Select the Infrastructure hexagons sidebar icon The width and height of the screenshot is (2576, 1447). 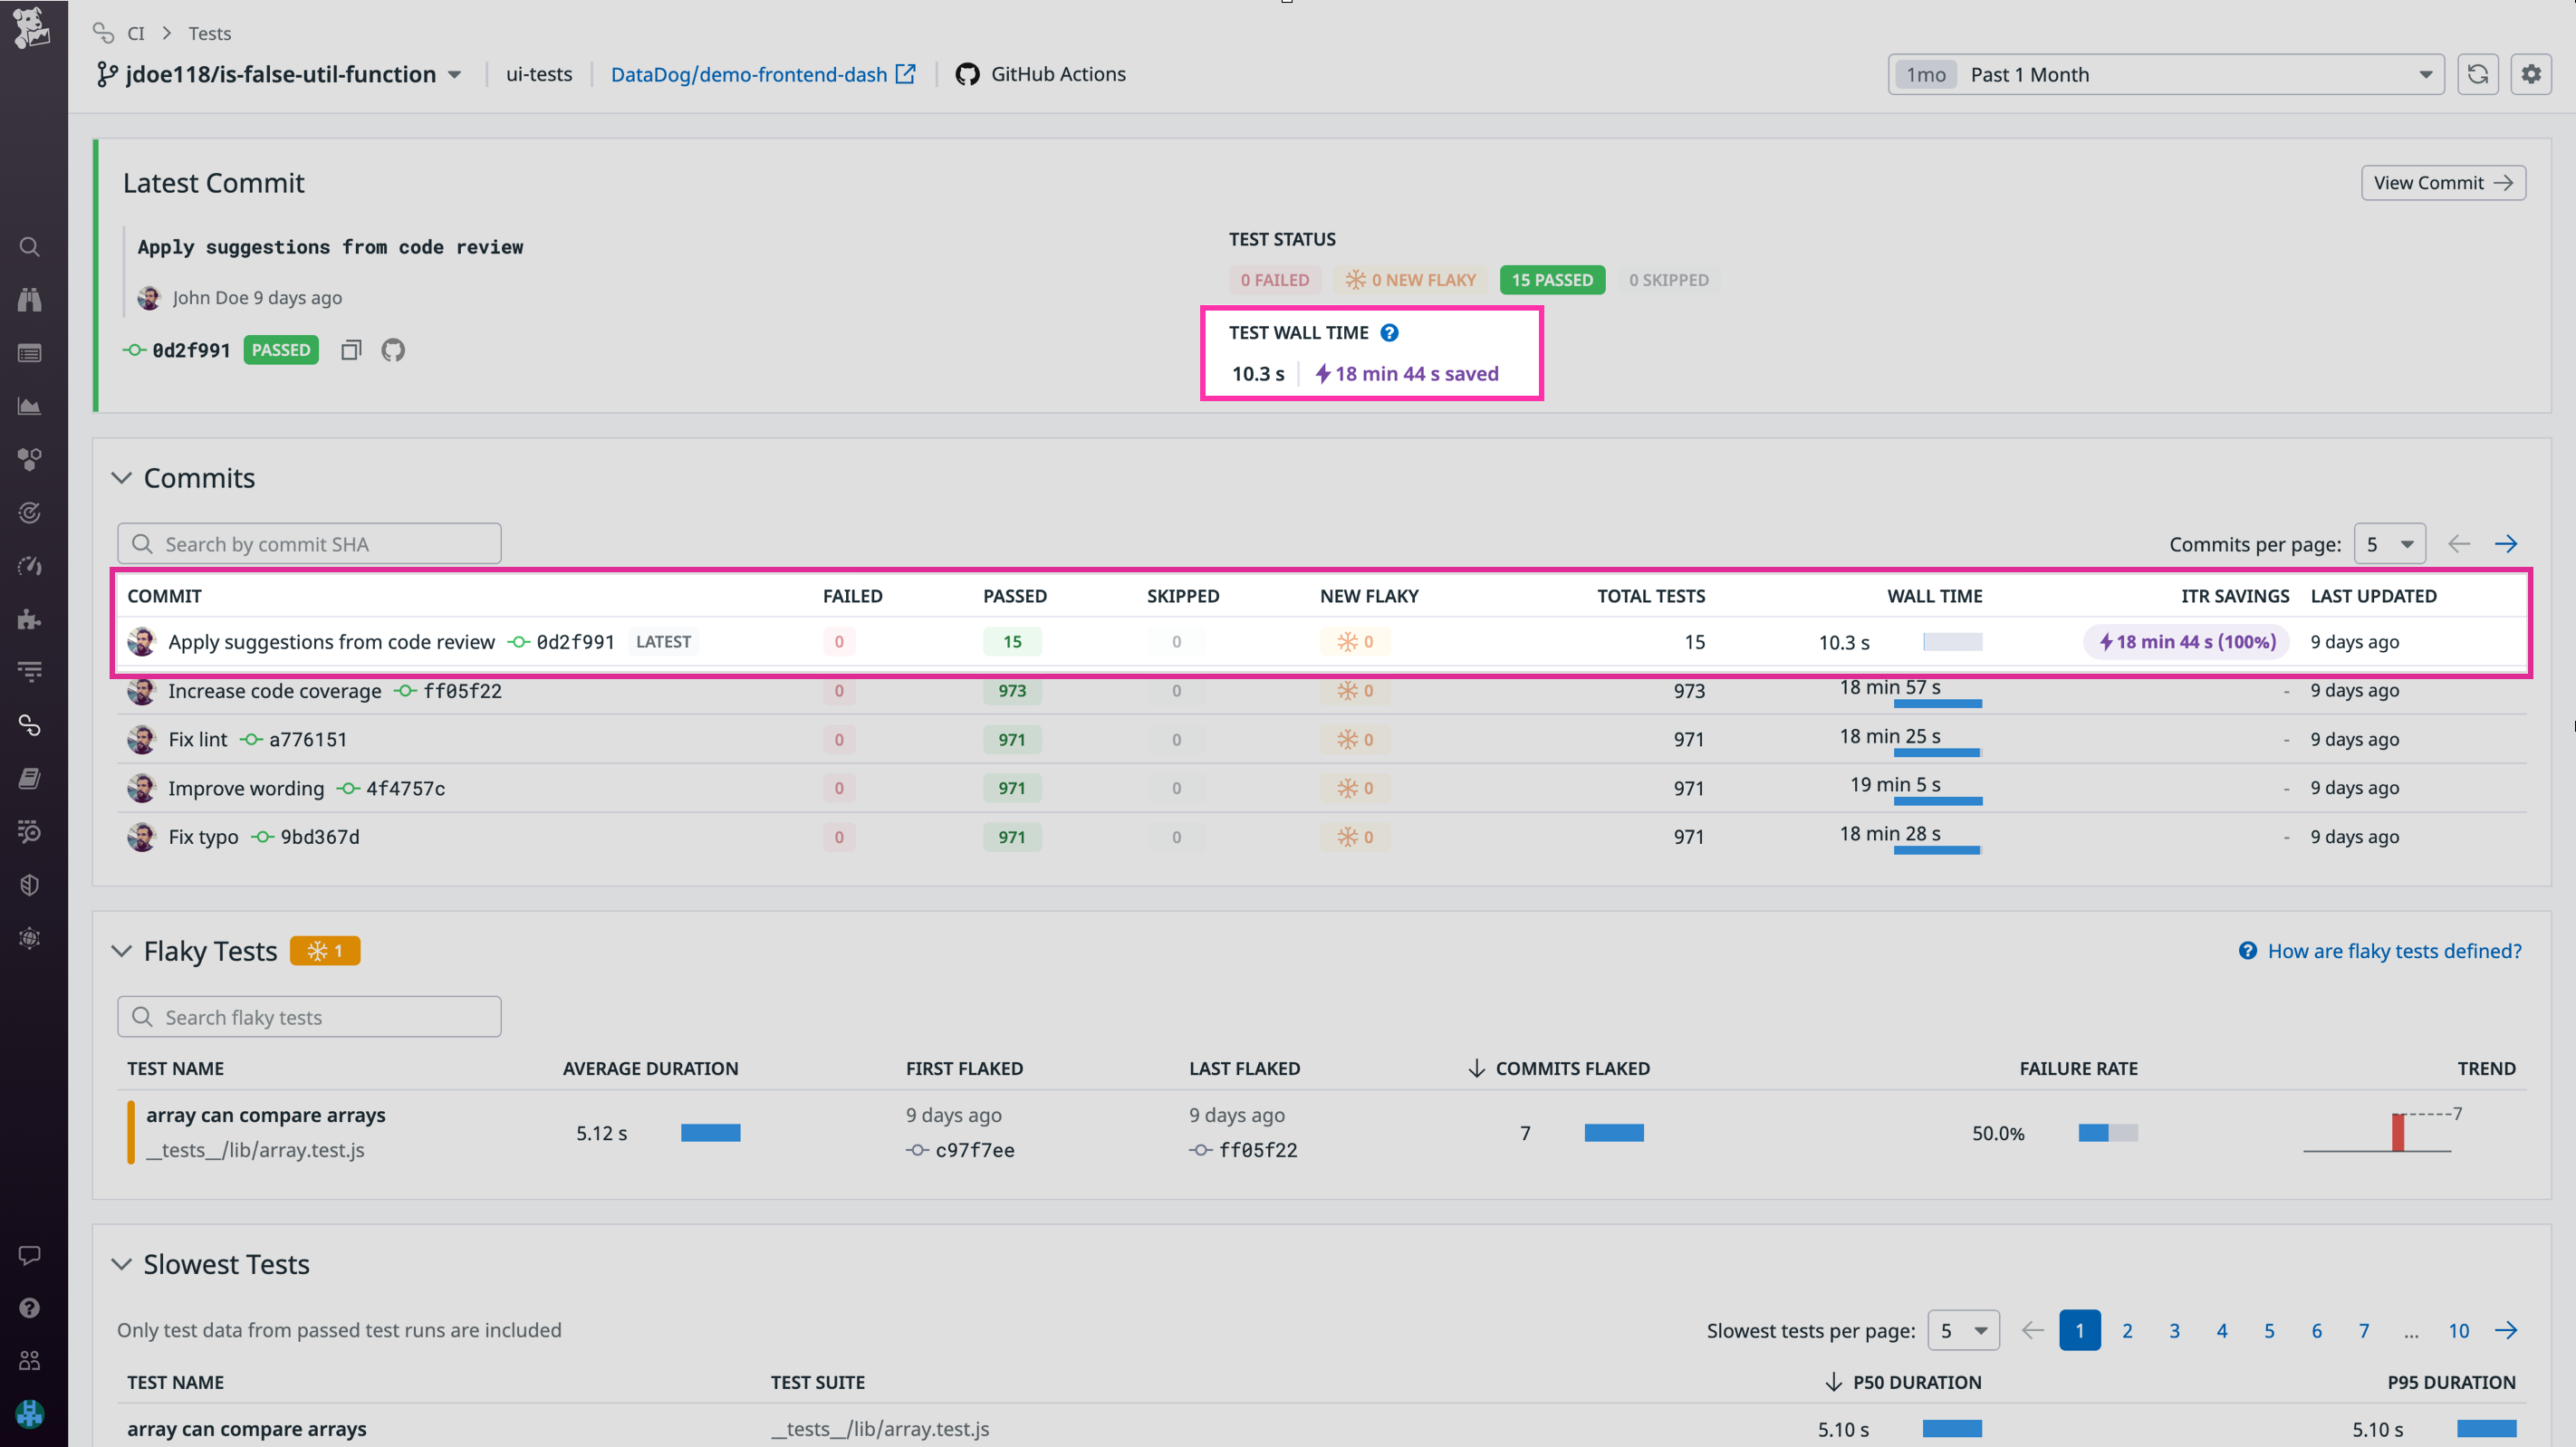(29, 459)
